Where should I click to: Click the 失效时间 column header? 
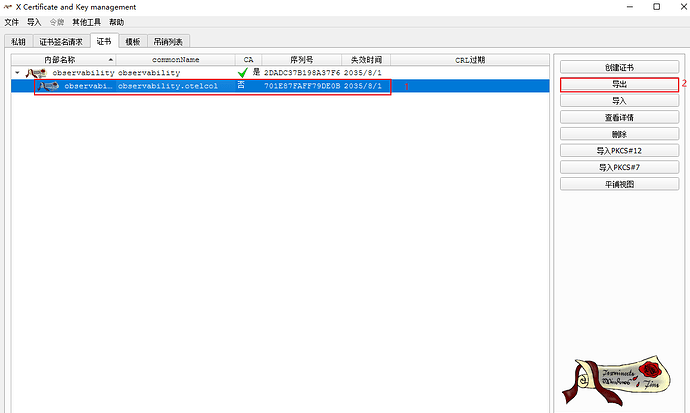[x=365, y=60]
